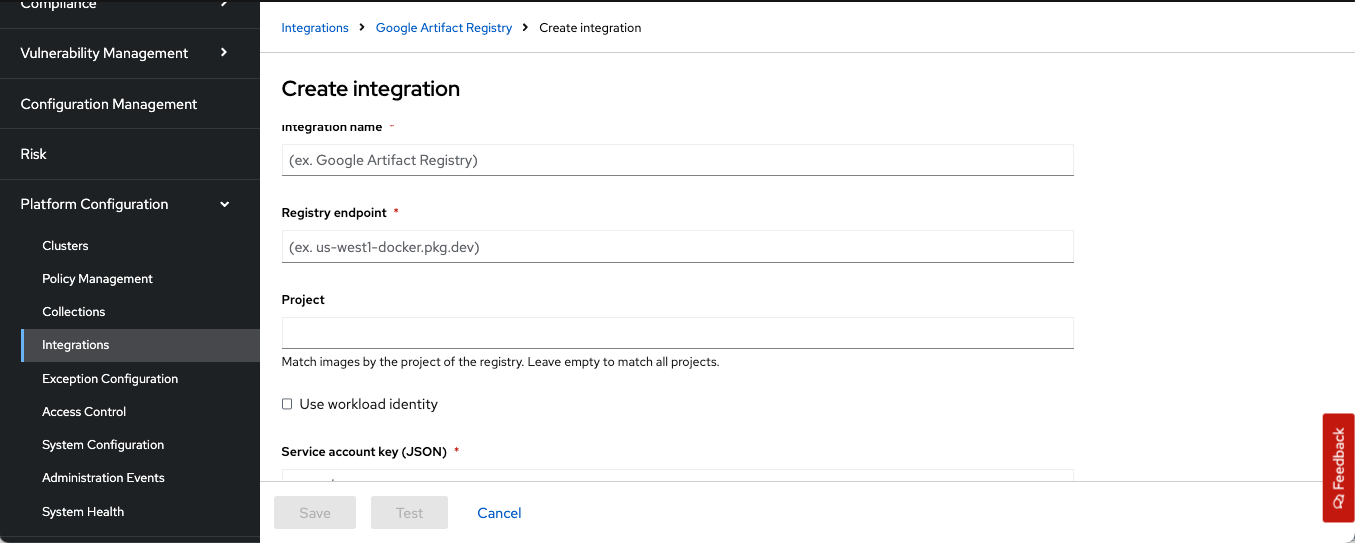
Task: View Administration Events
Action: 103,478
